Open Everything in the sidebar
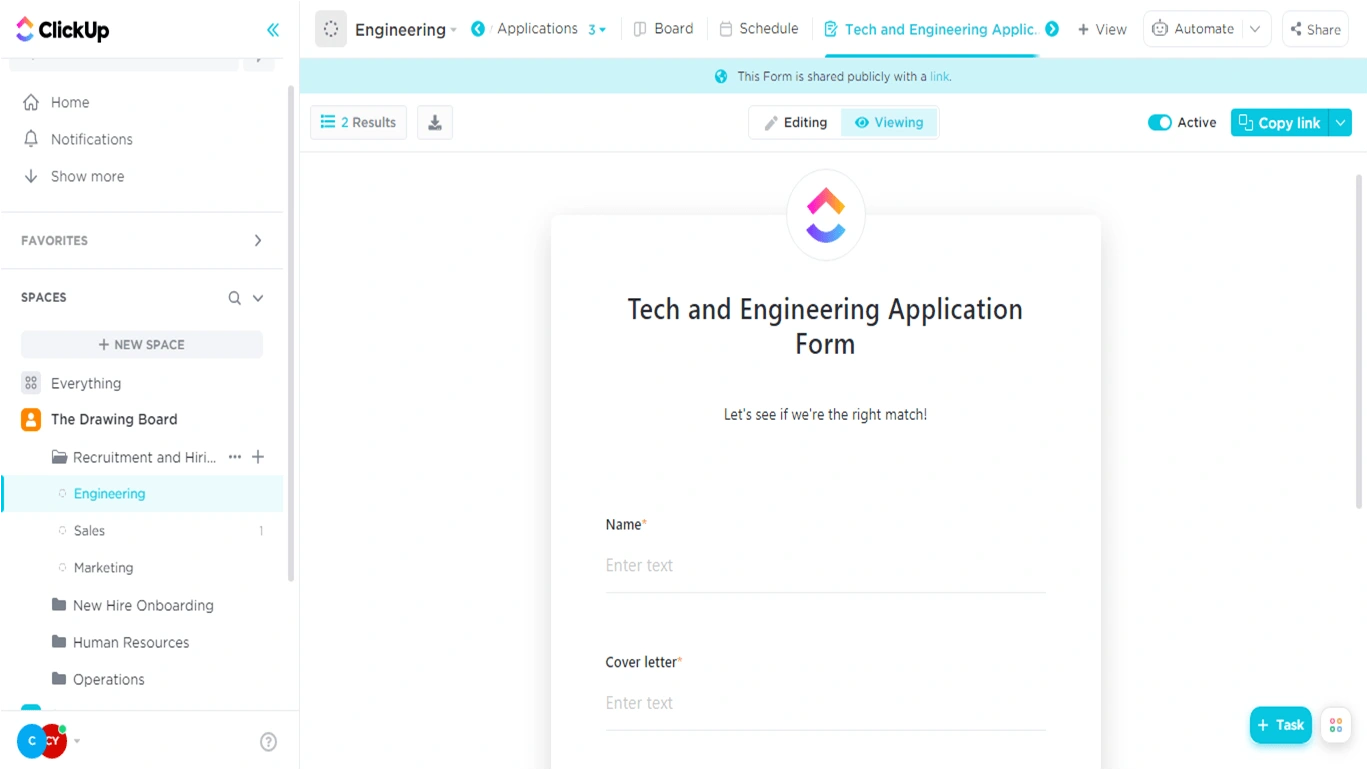Screen dimensions: 1368x770 [86, 383]
